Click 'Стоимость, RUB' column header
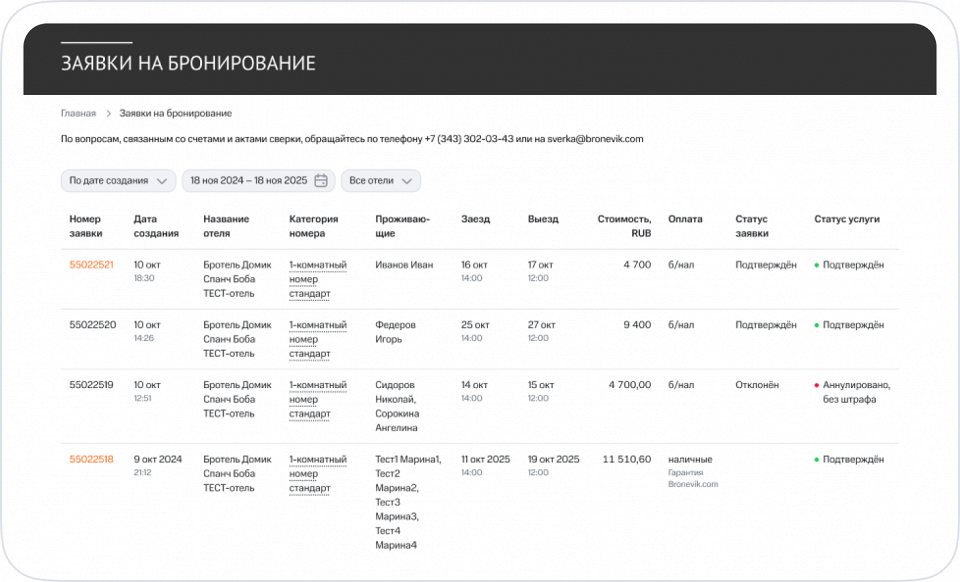960x582 pixels. (x=624, y=226)
